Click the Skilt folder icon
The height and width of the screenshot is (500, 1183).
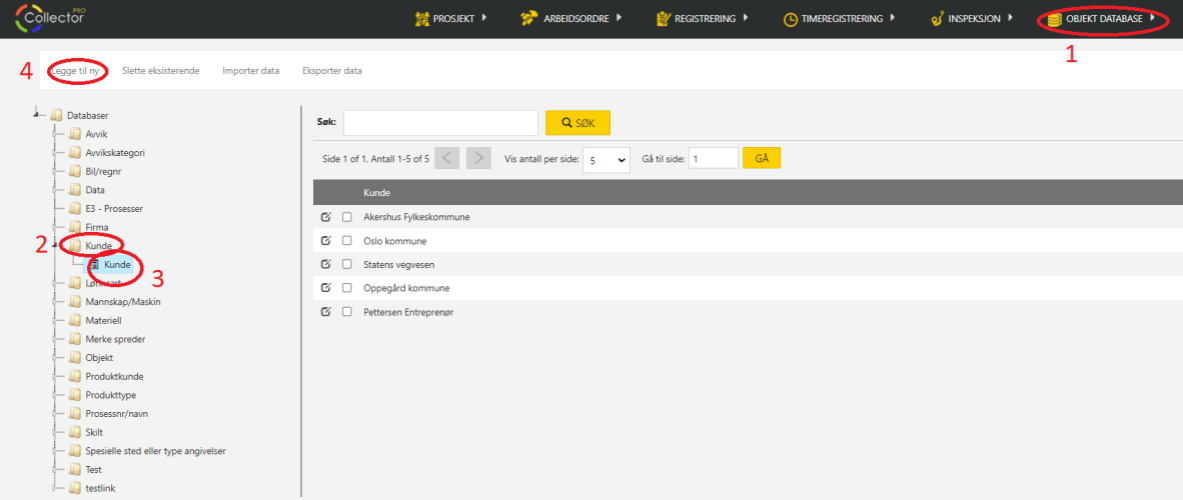tap(74, 432)
